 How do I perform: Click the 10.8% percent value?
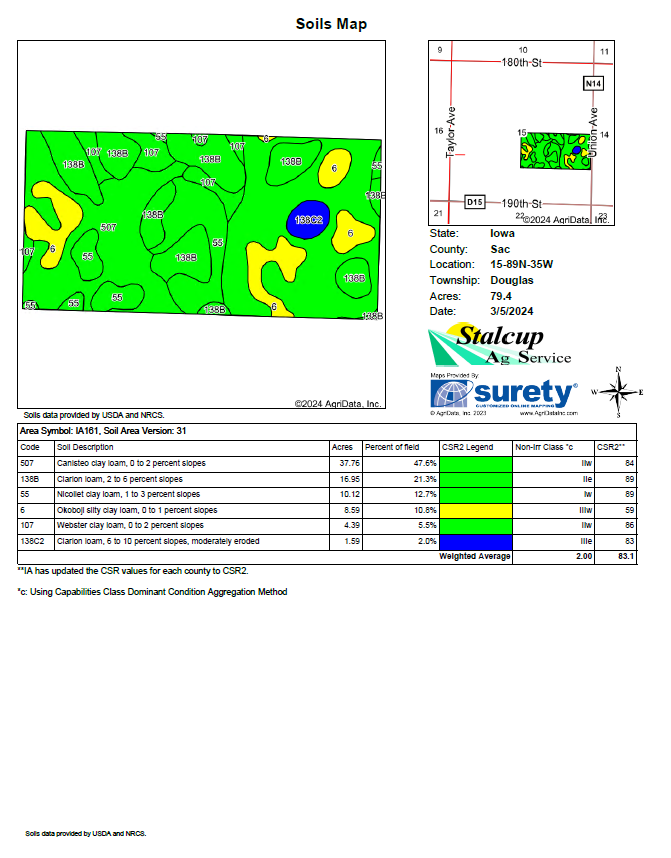tap(425, 511)
